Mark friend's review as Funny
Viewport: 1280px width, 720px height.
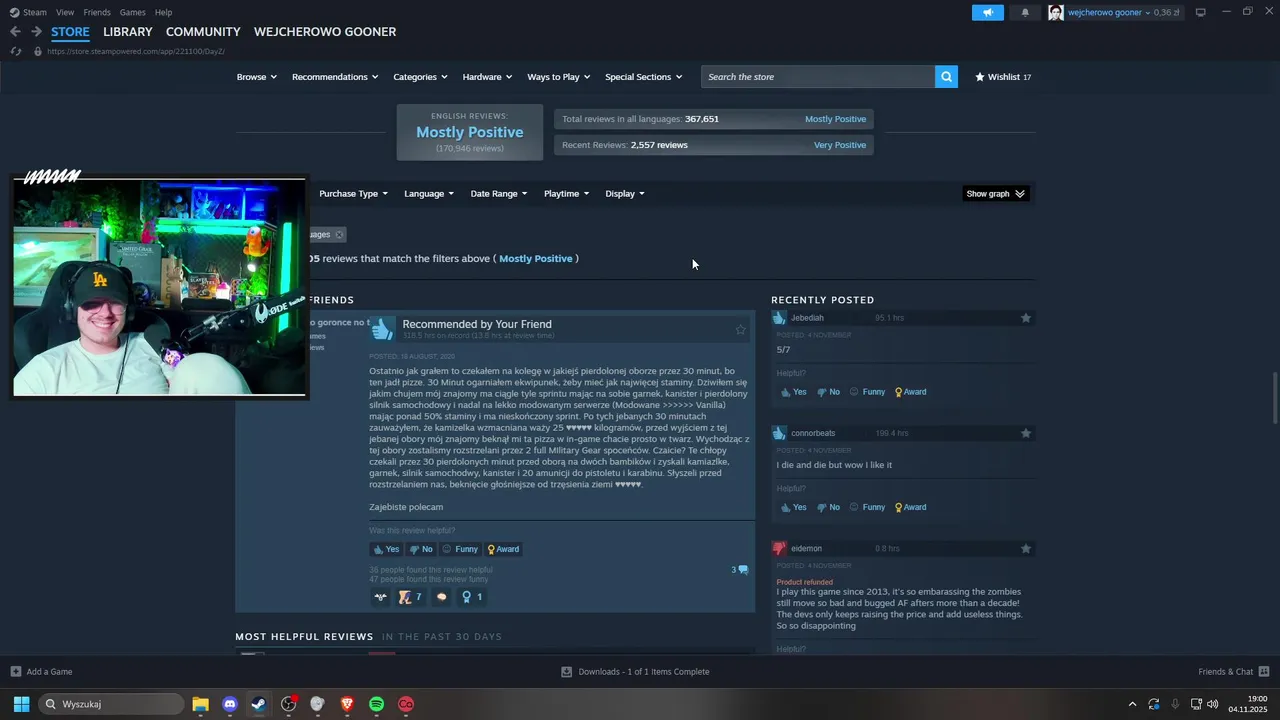(x=460, y=549)
